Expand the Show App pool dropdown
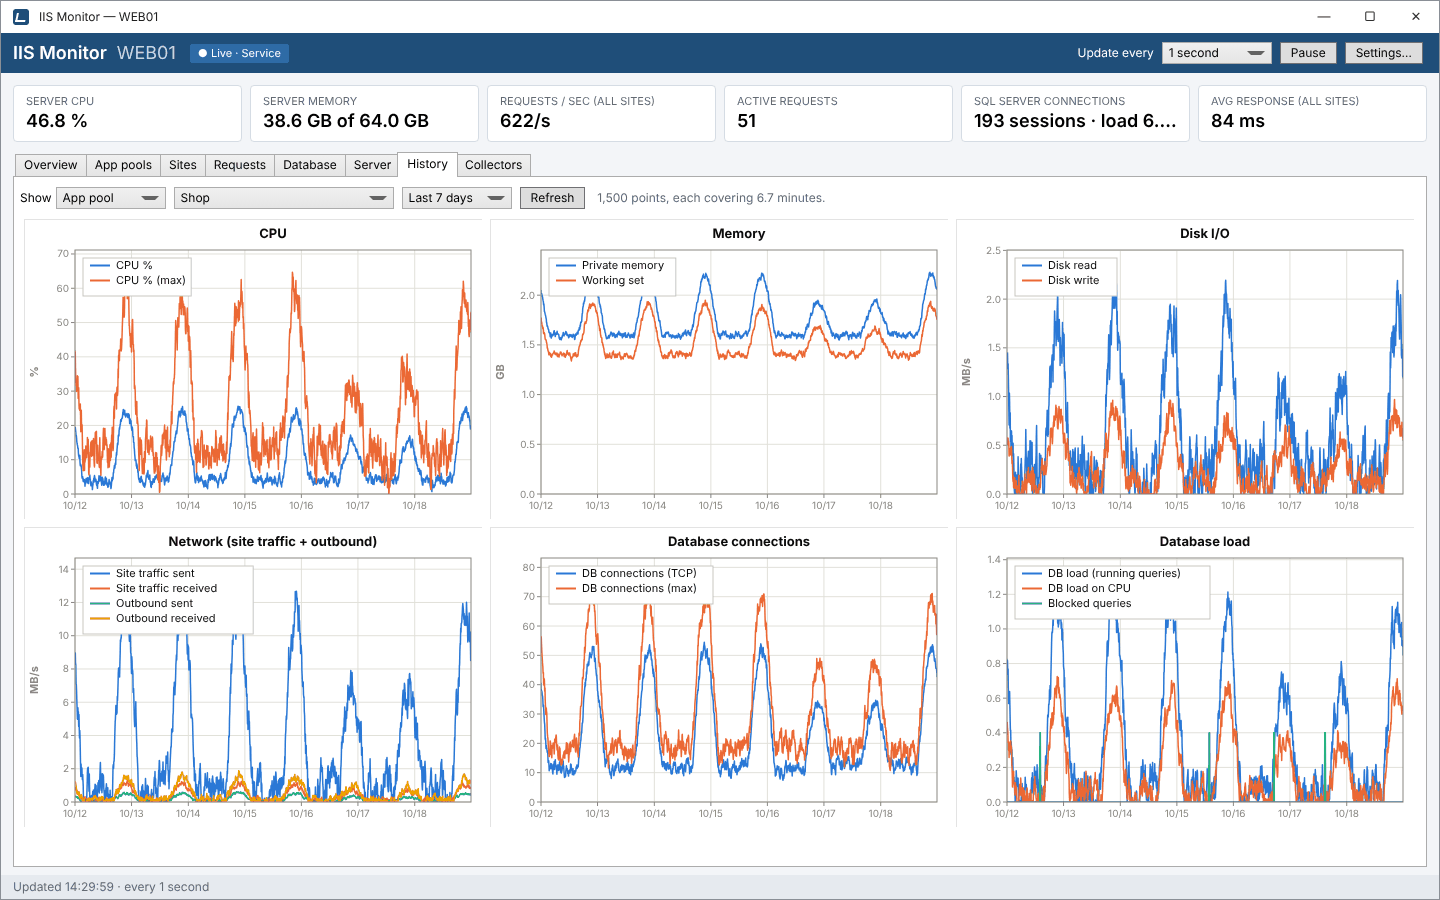The image size is (1440, 900). tap(110, 198)
